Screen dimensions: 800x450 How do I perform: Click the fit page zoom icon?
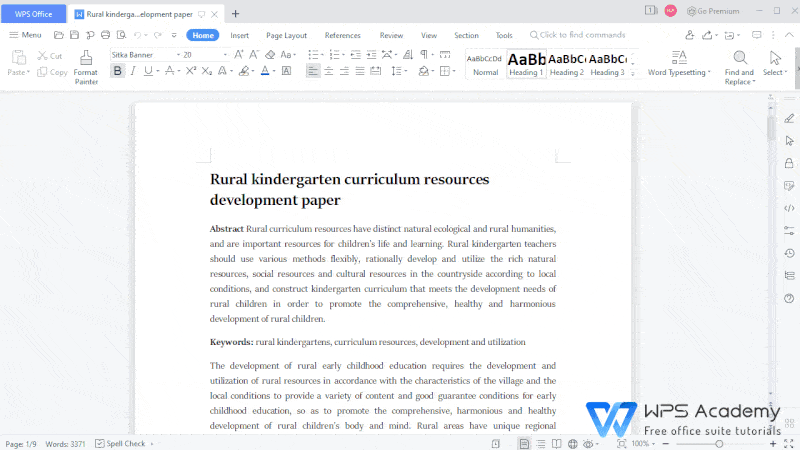click(x=621, y=444)
